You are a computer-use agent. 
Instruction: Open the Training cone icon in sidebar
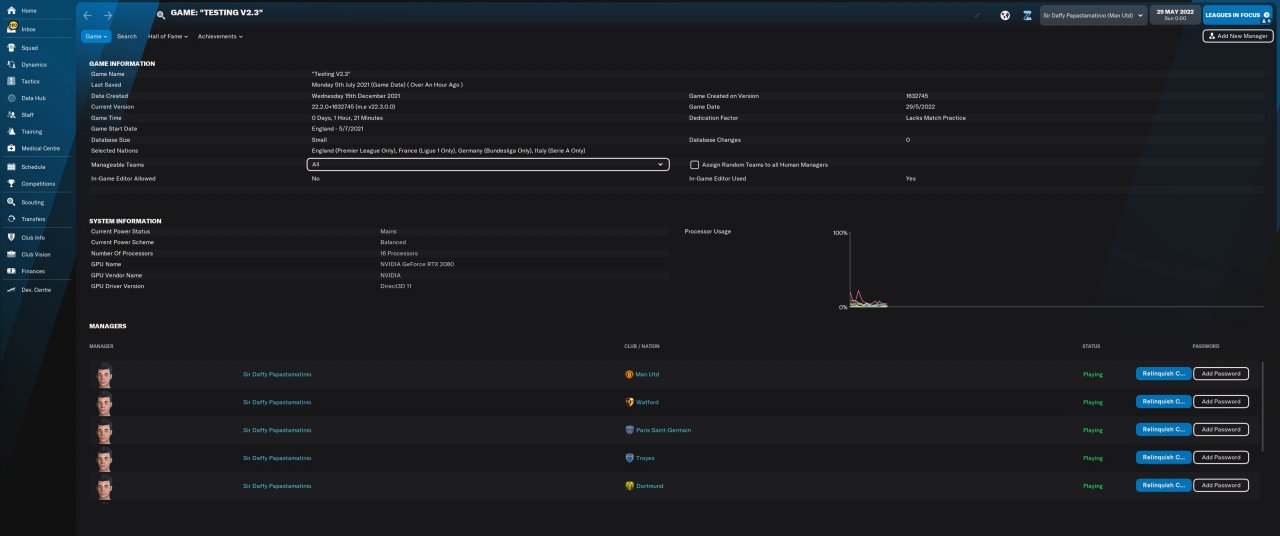[x=11, y=131]
